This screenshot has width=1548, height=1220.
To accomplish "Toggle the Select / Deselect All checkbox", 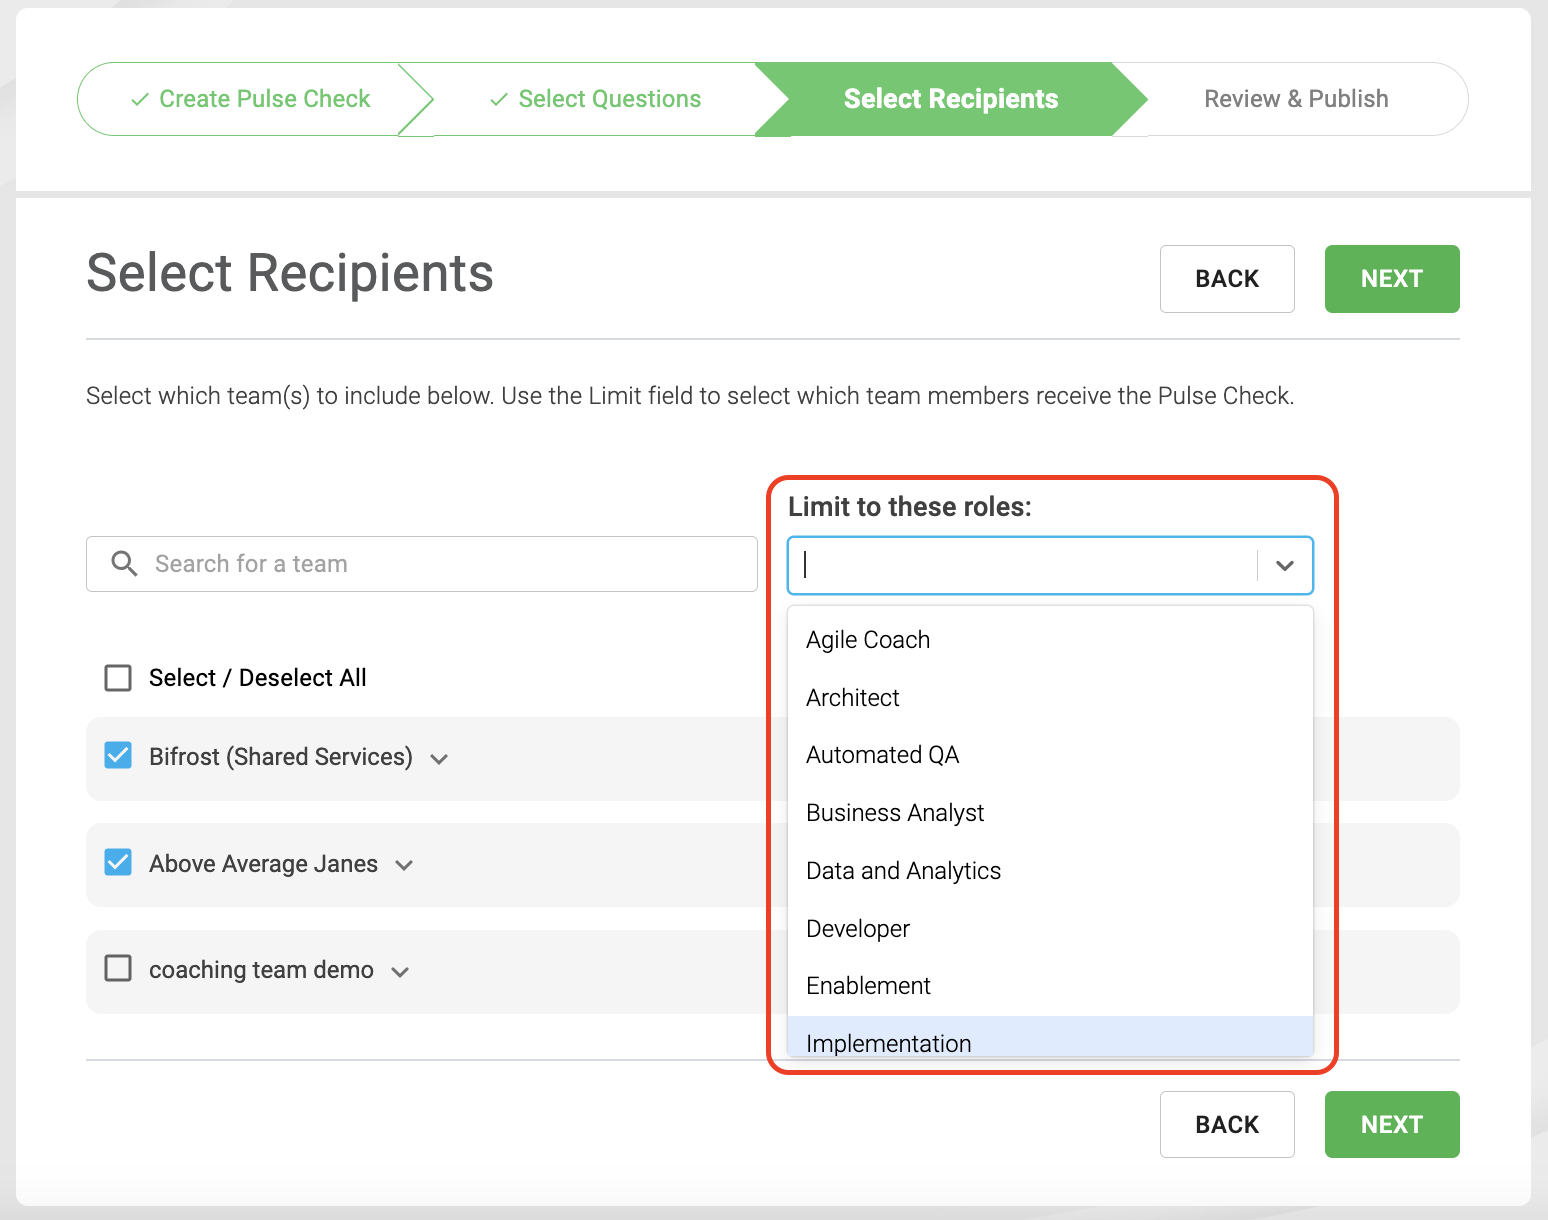I will pyautogui.click(x=118, y=678).
